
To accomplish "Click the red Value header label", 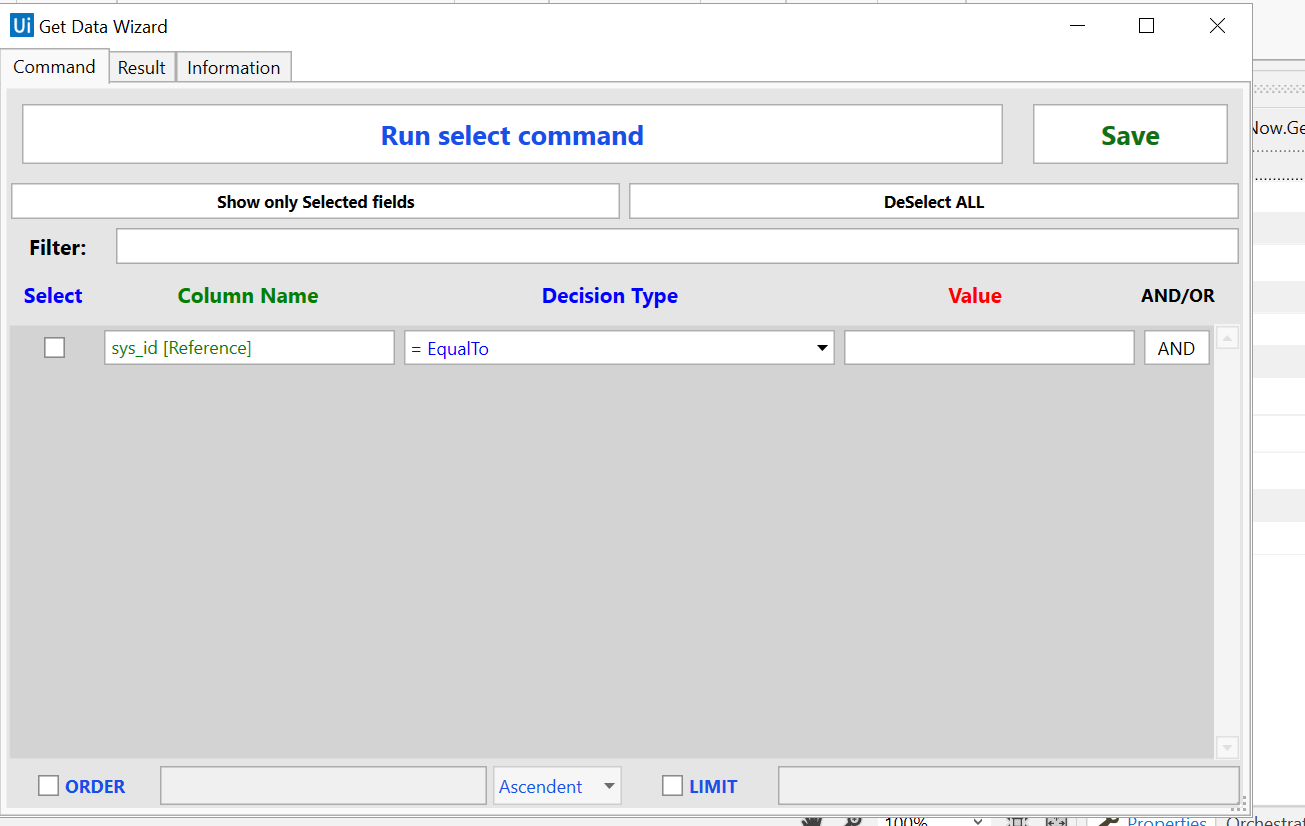I will tap(975, 296).
